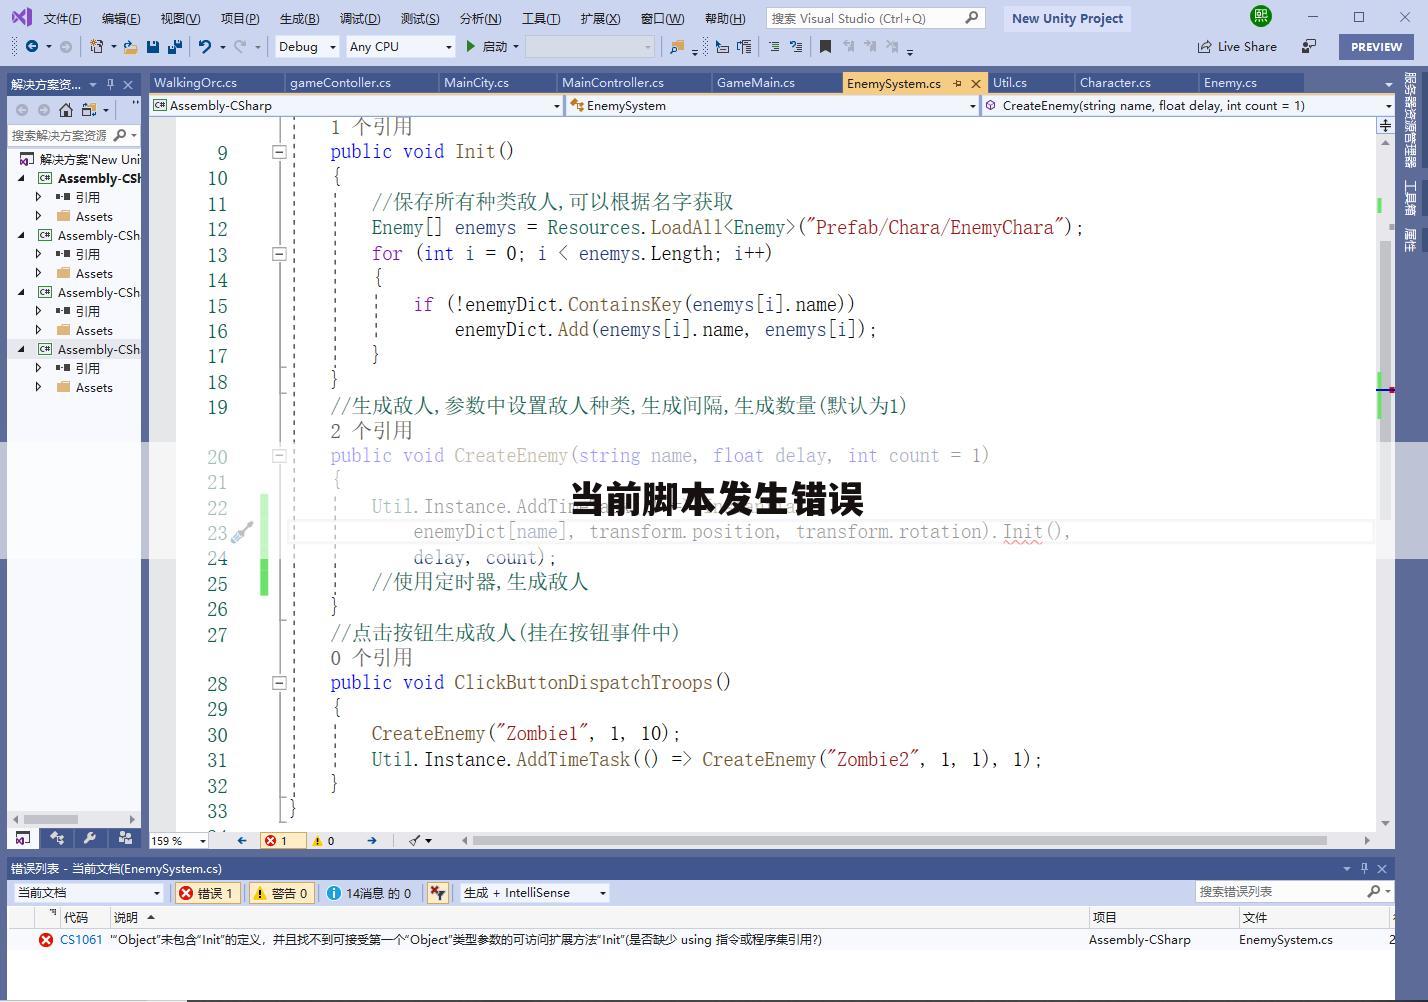
Task: Start debugging with the green play icon
Action: click(x=471, y=46)
